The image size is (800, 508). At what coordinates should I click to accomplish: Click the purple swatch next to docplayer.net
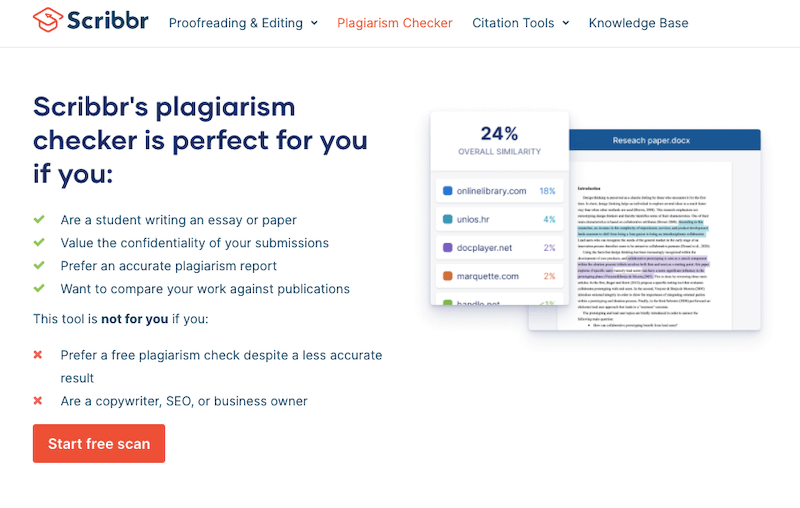[447, 247]
